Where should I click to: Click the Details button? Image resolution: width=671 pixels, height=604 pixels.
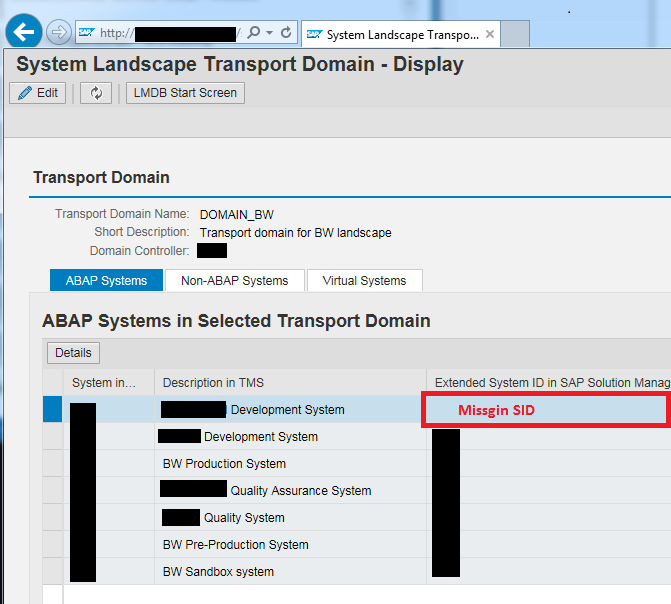click(x=73, y=353)
